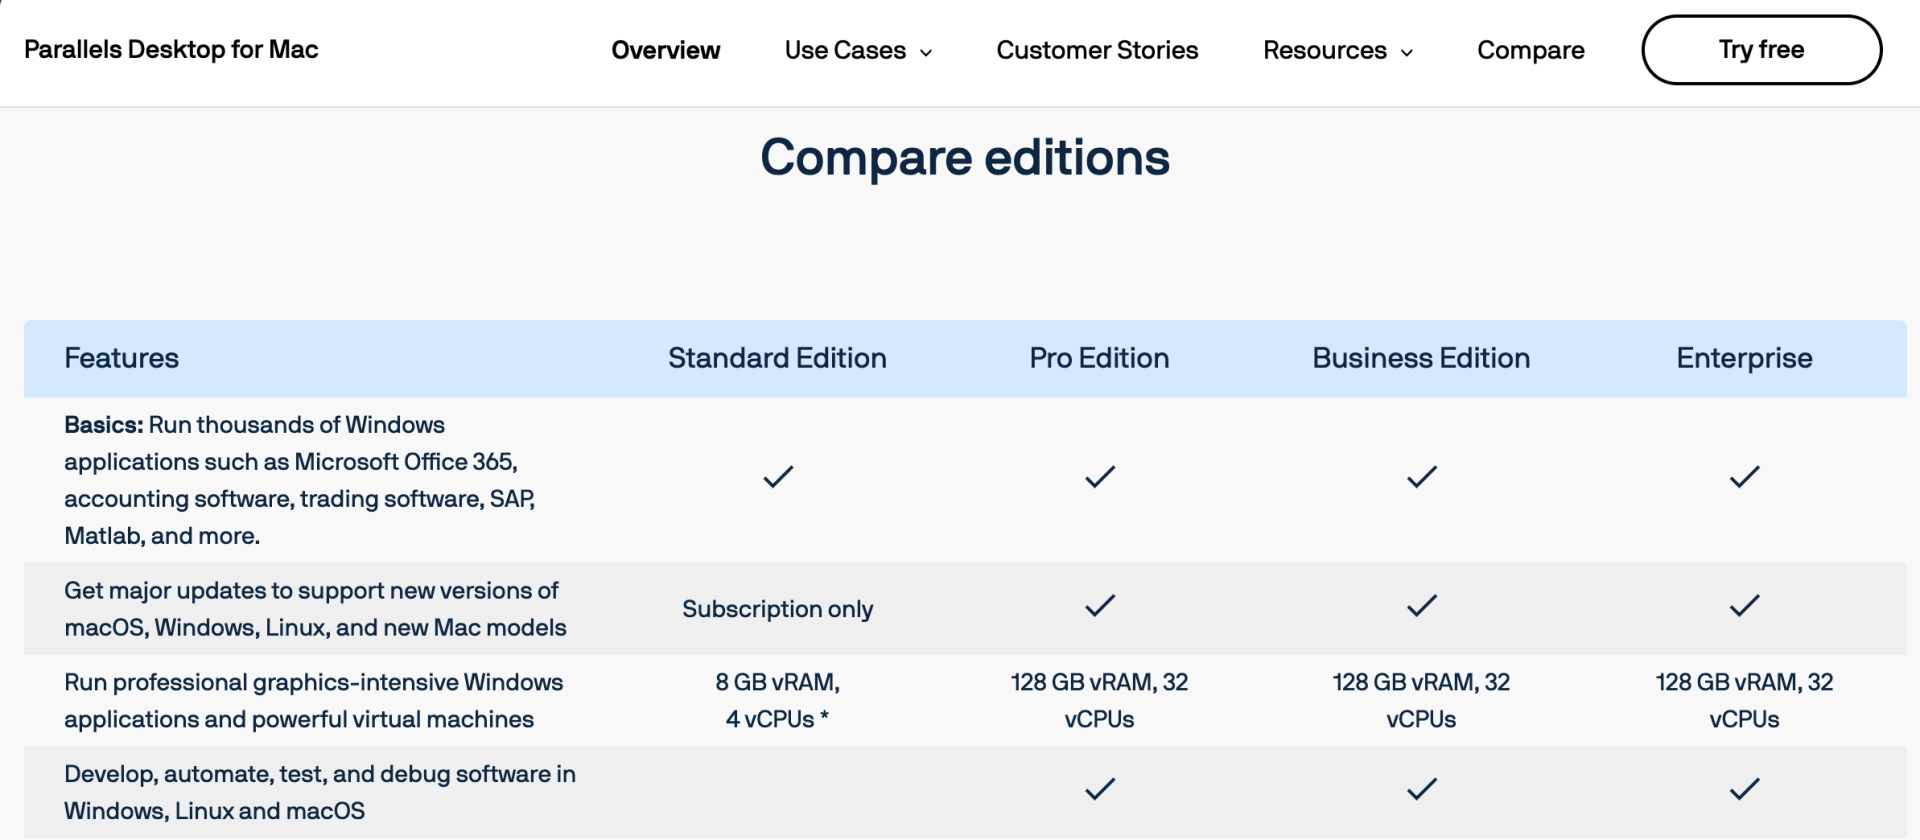Click Enterprise checkmark for major updates

(x=1744, y=606)
